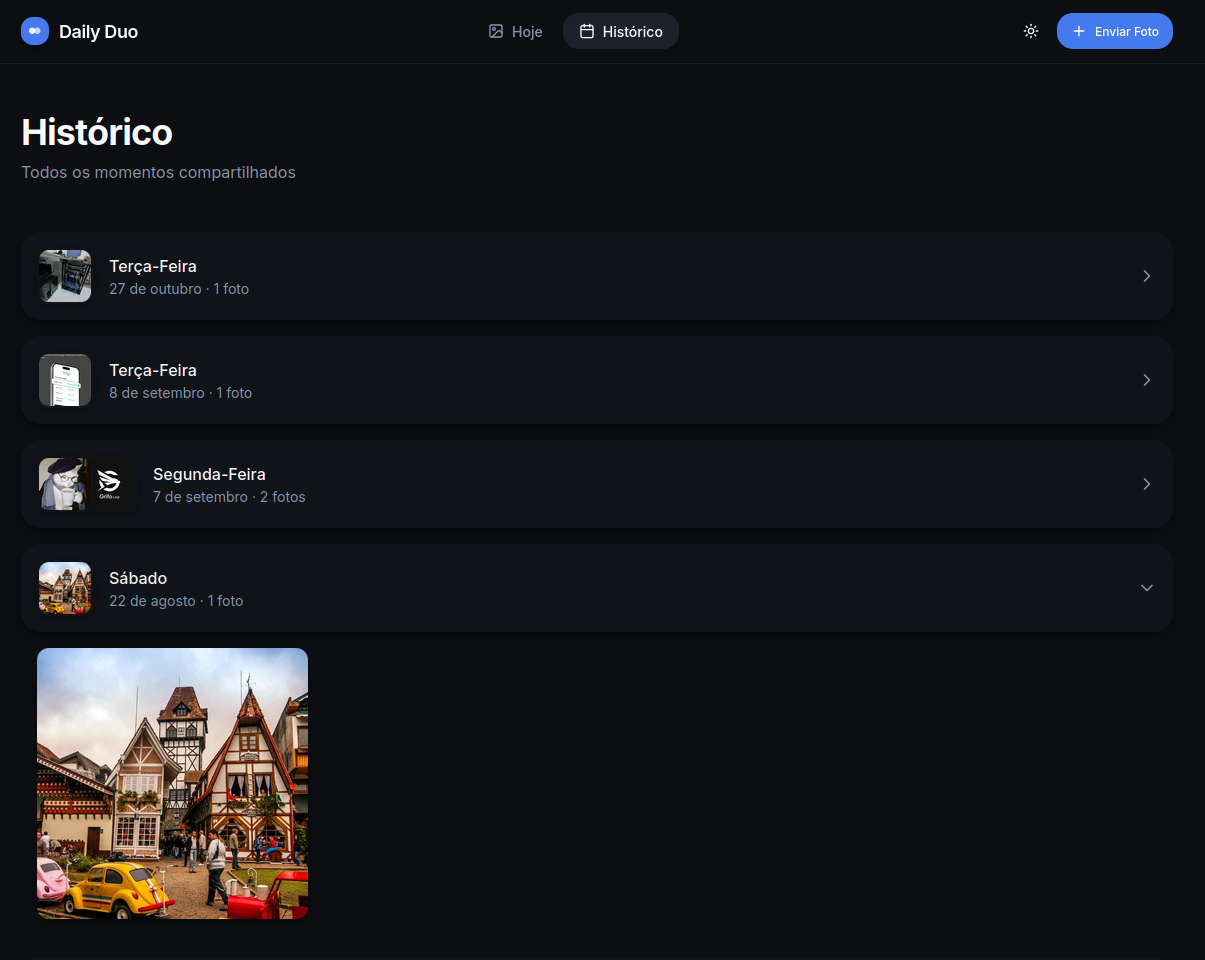Open the 27 de outubro thumbnail

[x=65, y=276]
